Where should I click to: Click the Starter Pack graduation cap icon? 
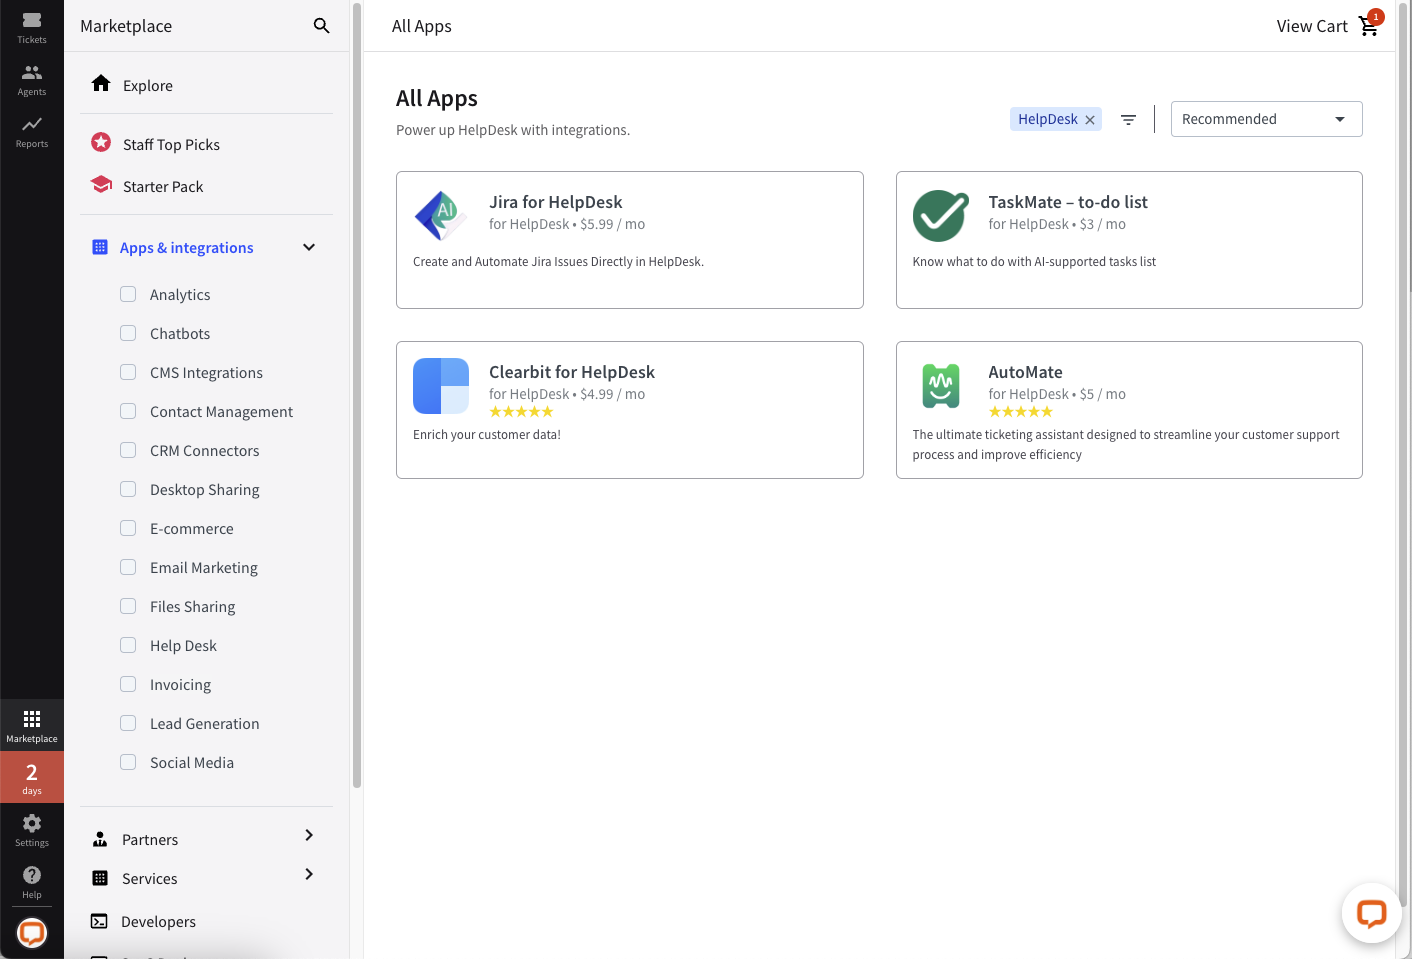(101, 184)
